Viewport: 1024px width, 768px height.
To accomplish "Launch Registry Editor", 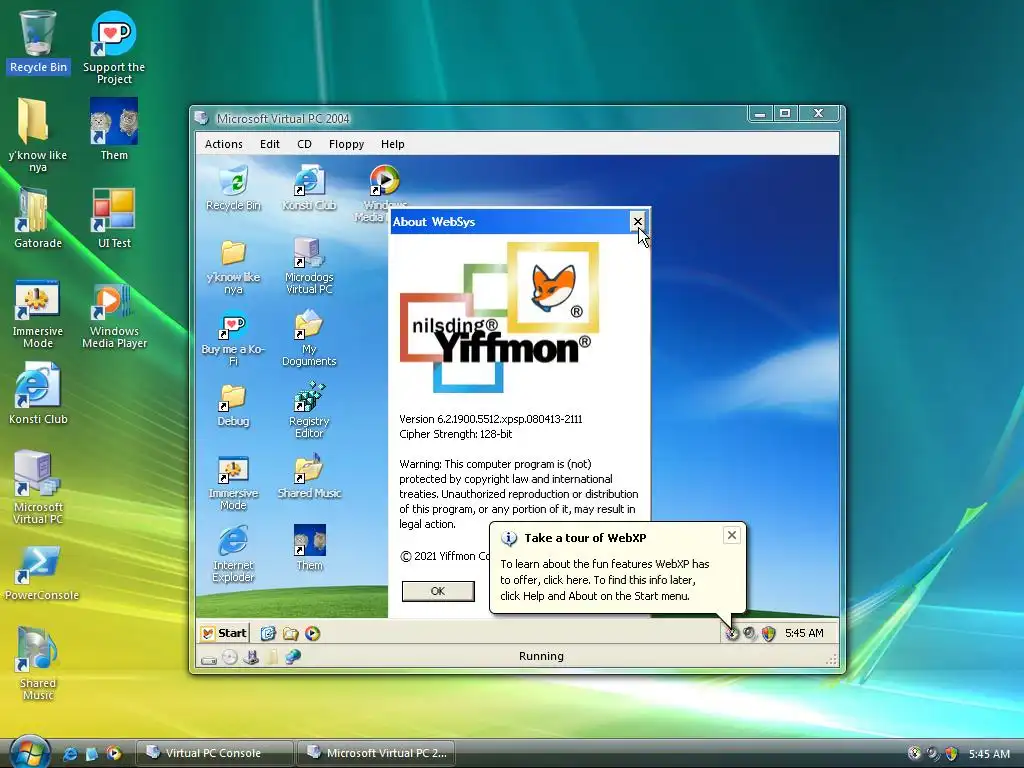I will pos(309,410).
